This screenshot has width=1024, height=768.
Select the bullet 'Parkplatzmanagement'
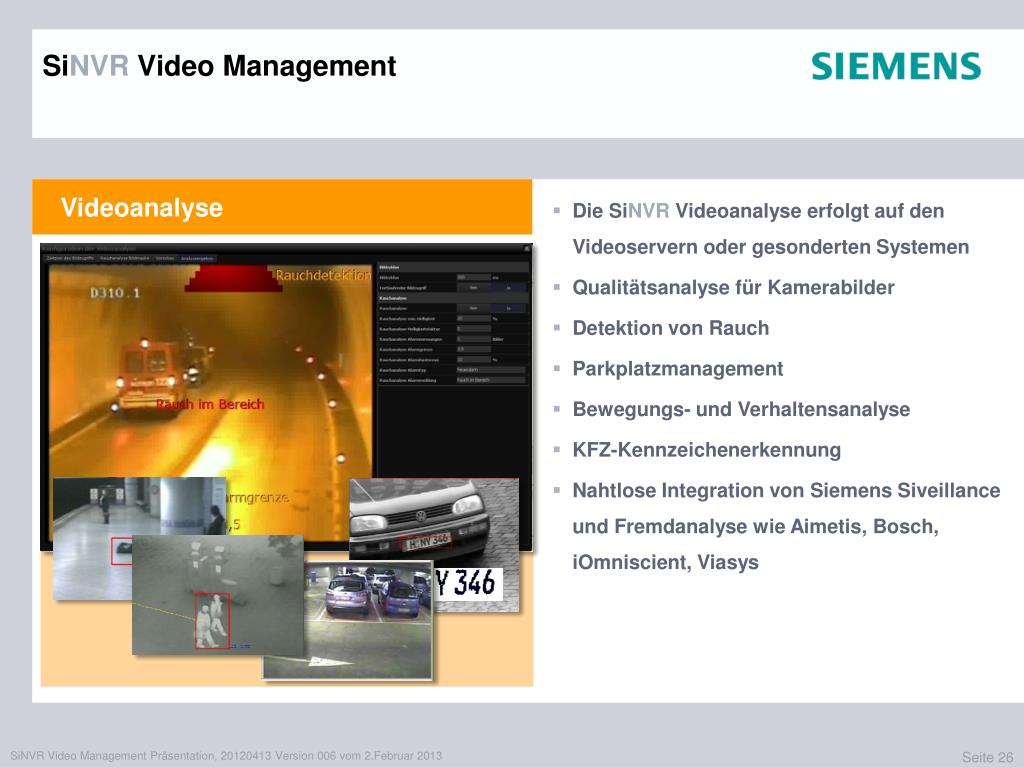(678, 369)
